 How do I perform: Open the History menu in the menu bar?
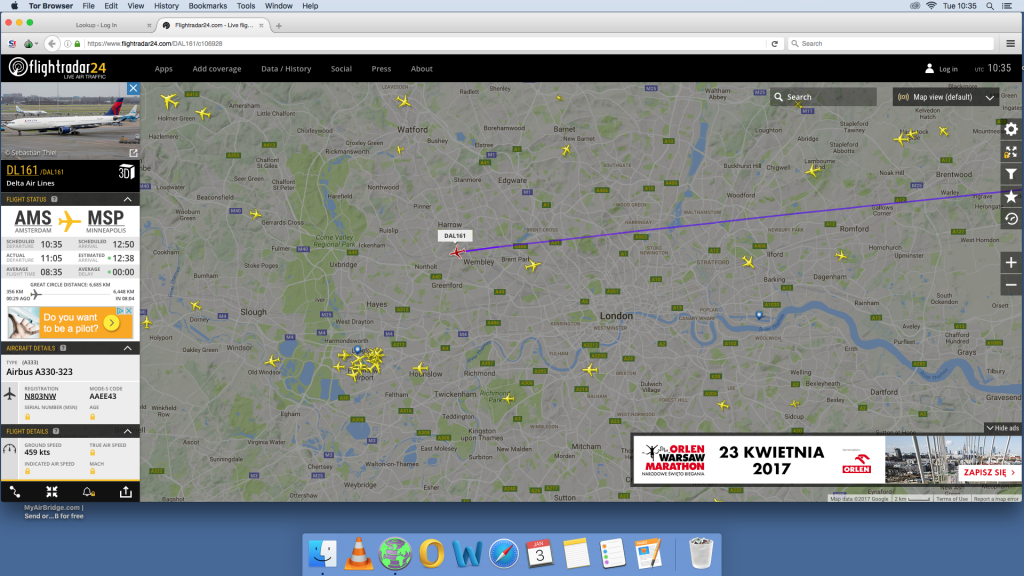(166, 6)
